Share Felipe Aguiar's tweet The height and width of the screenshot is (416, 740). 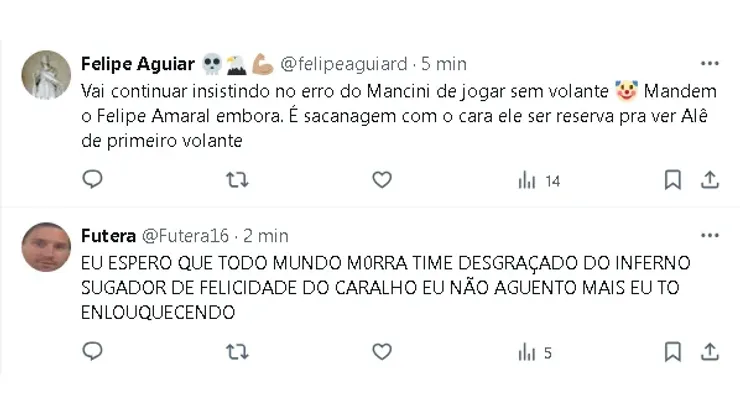(710, 180)
